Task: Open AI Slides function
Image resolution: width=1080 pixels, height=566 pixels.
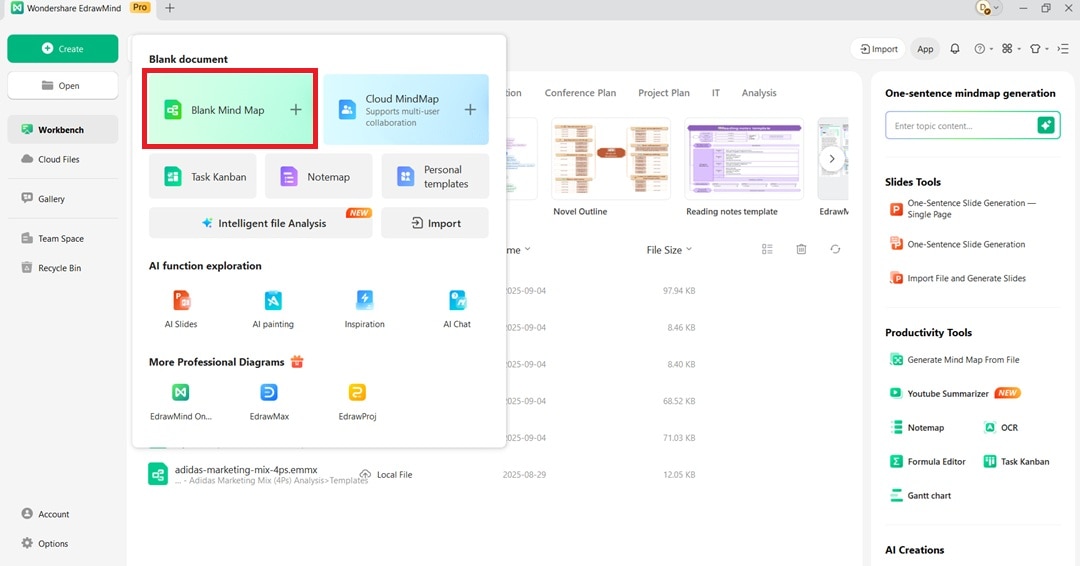Action: pyautogui.click(x=181, y=308)
